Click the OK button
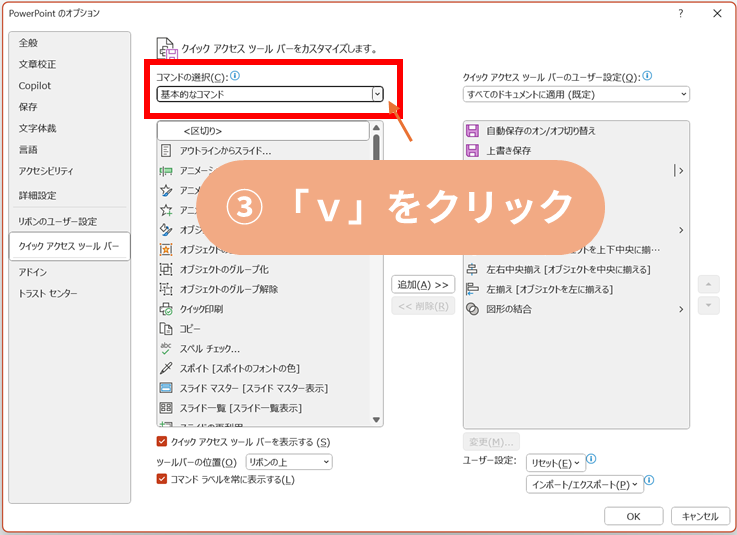 (x=632, y=516)
